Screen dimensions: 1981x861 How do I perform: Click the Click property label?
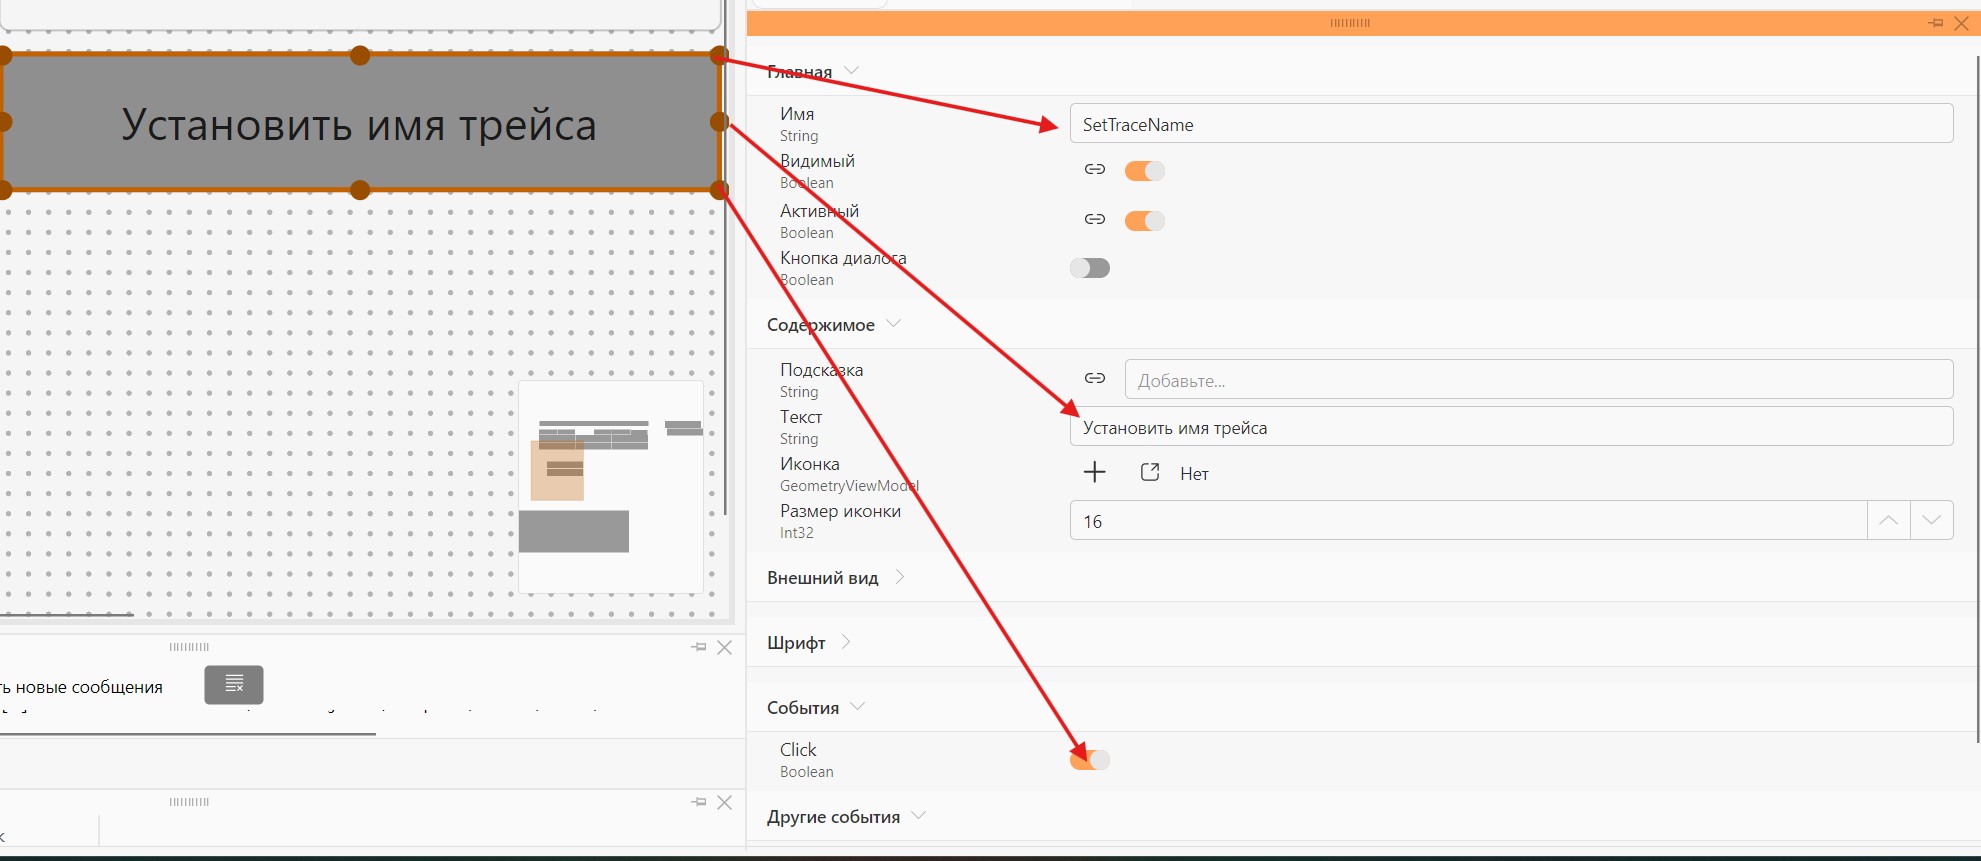point(798,750)
